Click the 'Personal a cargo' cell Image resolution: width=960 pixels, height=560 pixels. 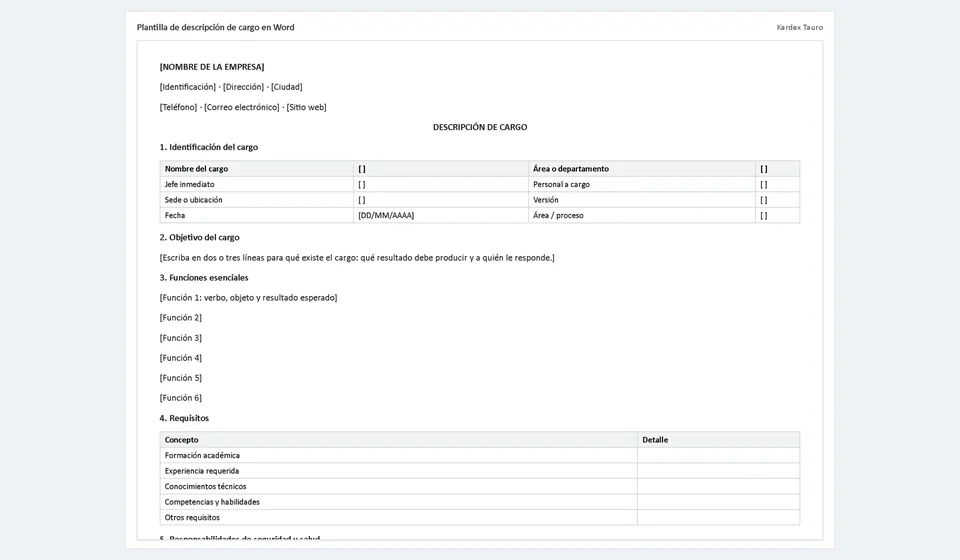[642, 184]
